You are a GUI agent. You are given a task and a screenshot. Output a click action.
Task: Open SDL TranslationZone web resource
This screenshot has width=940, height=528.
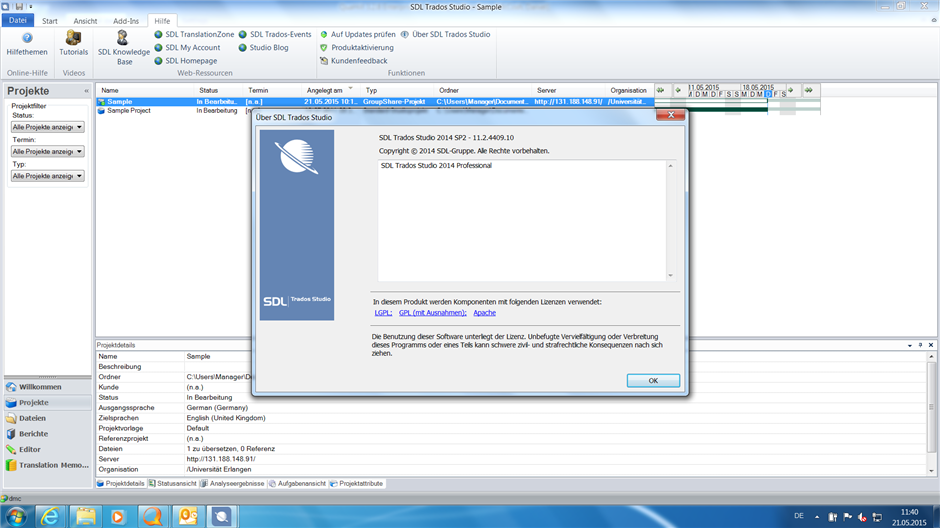[x=199, y=34]
